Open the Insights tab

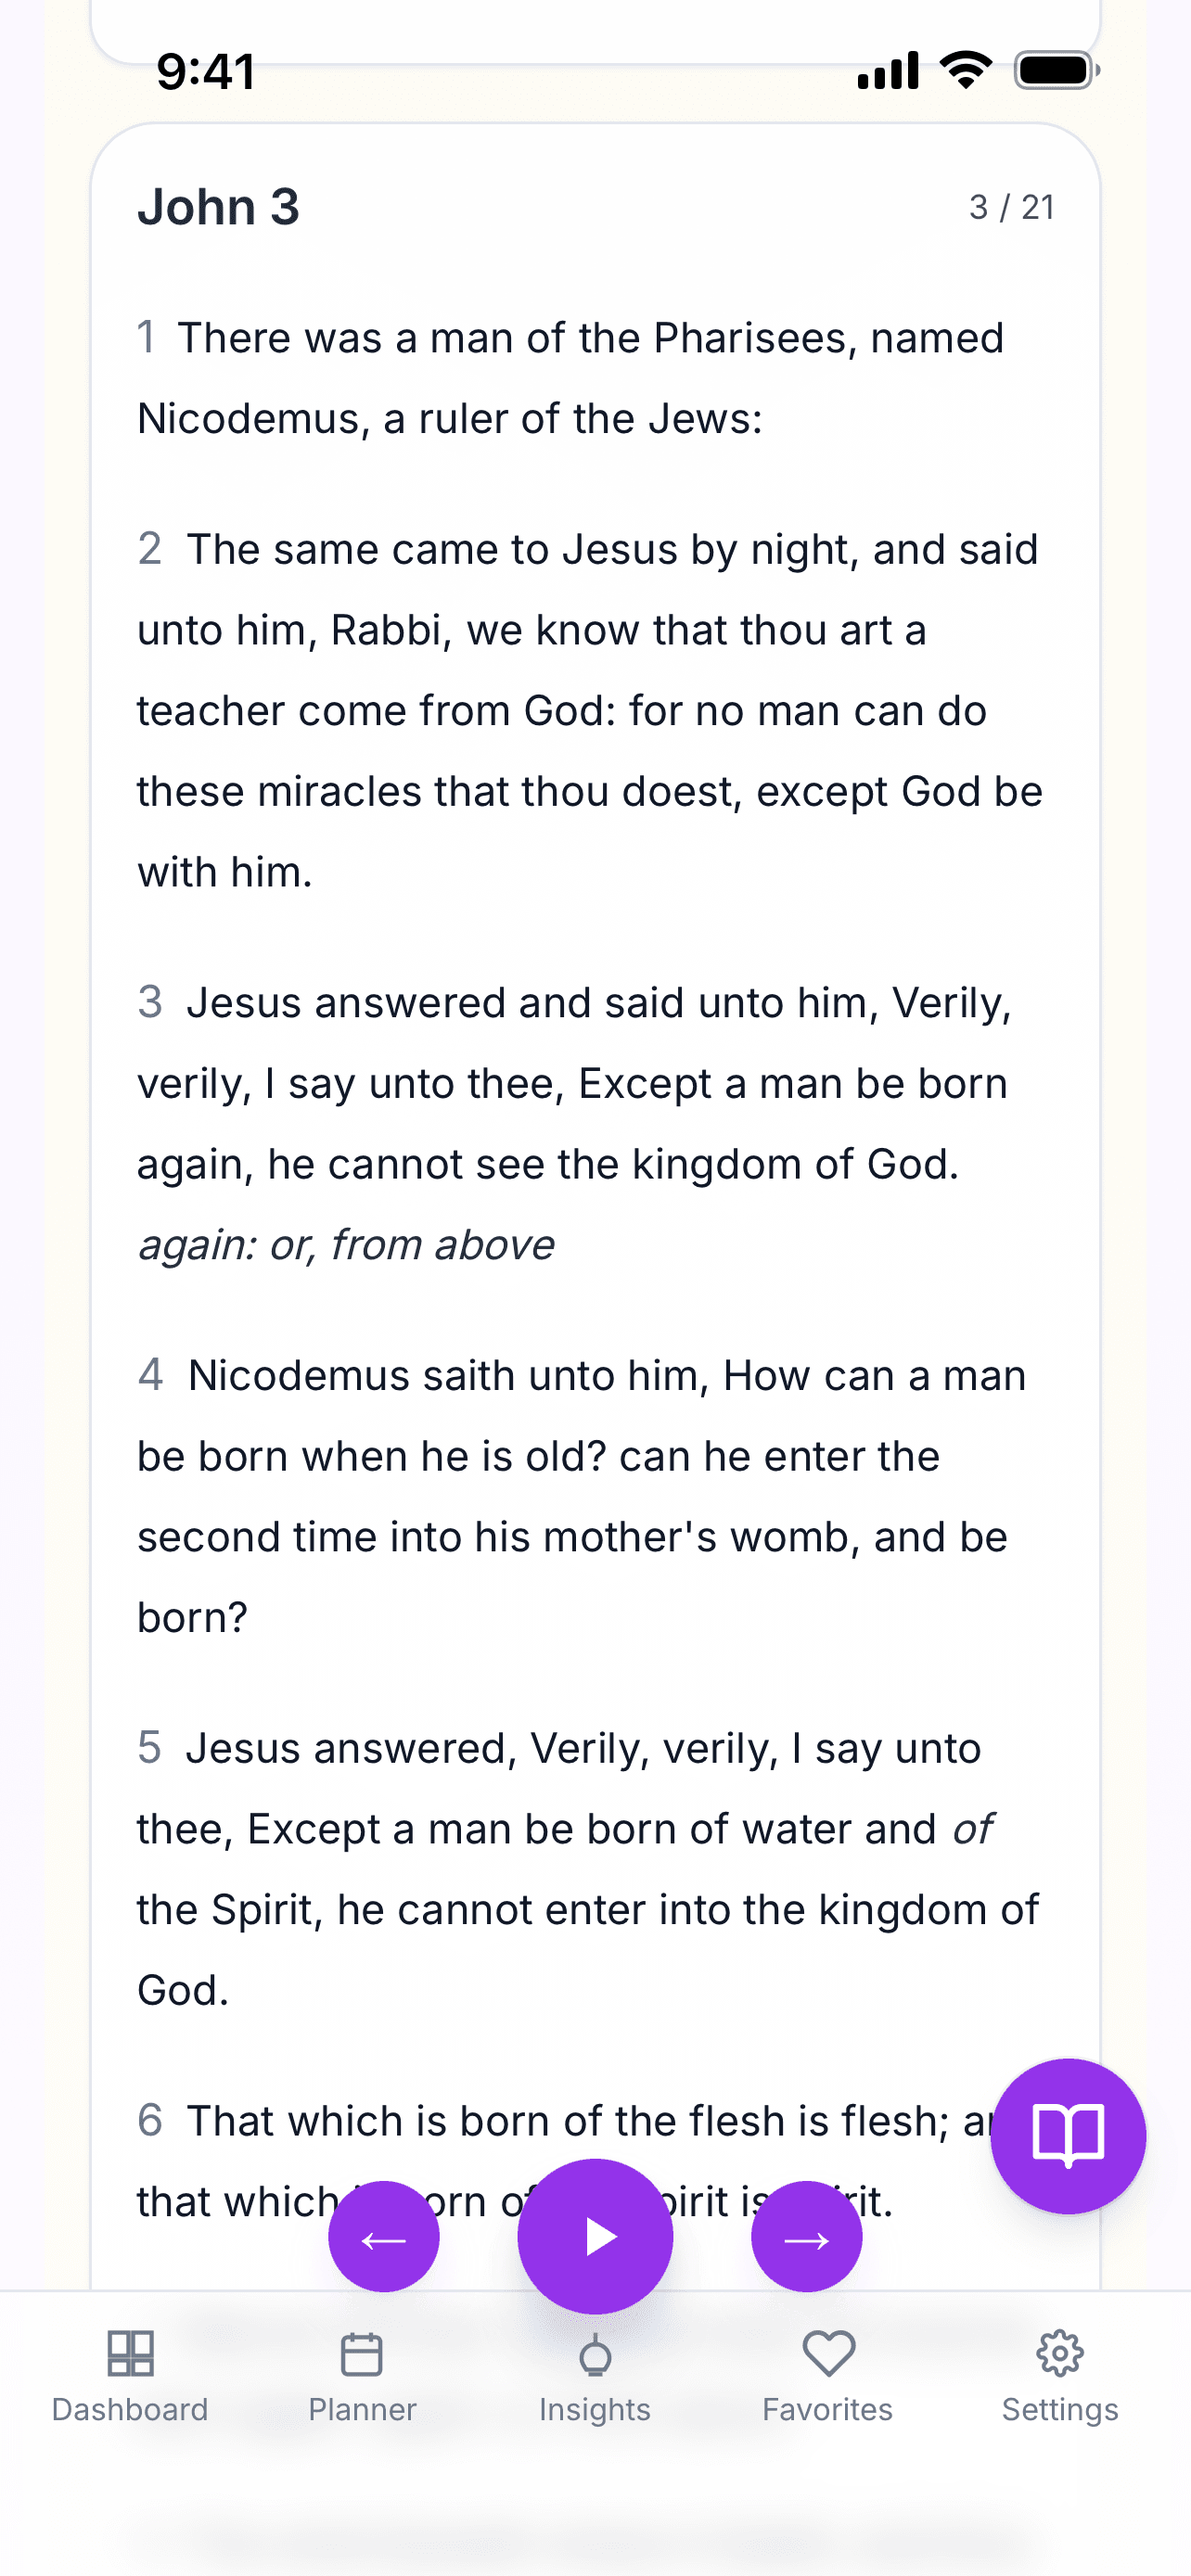point(595,2376)
